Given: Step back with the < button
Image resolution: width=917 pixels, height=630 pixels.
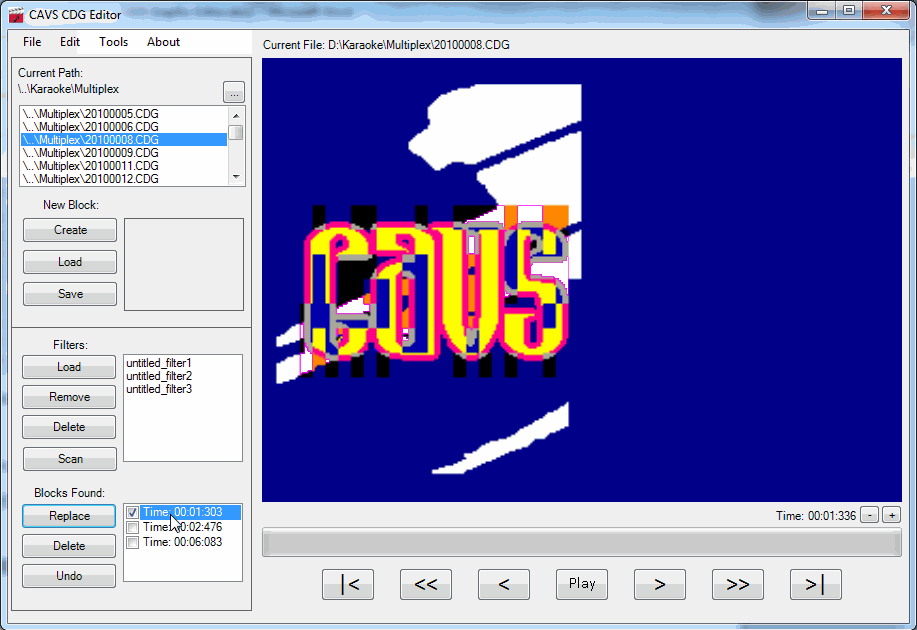Looking at the screenshot, I should [504, 584].
